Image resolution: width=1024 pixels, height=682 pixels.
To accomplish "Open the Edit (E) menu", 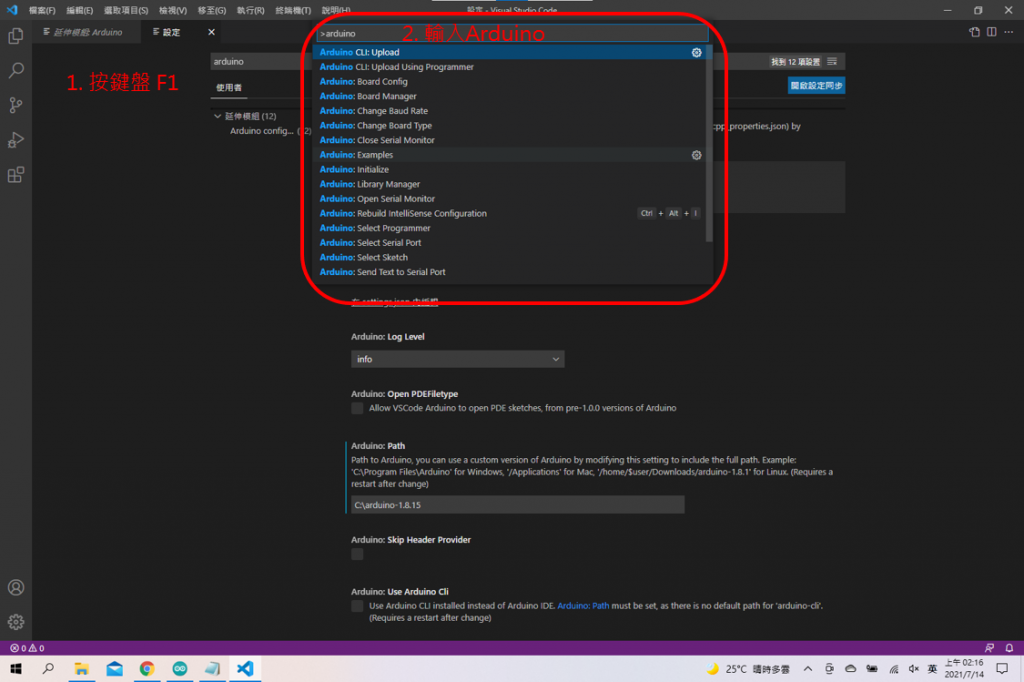I will pos(80,10).
